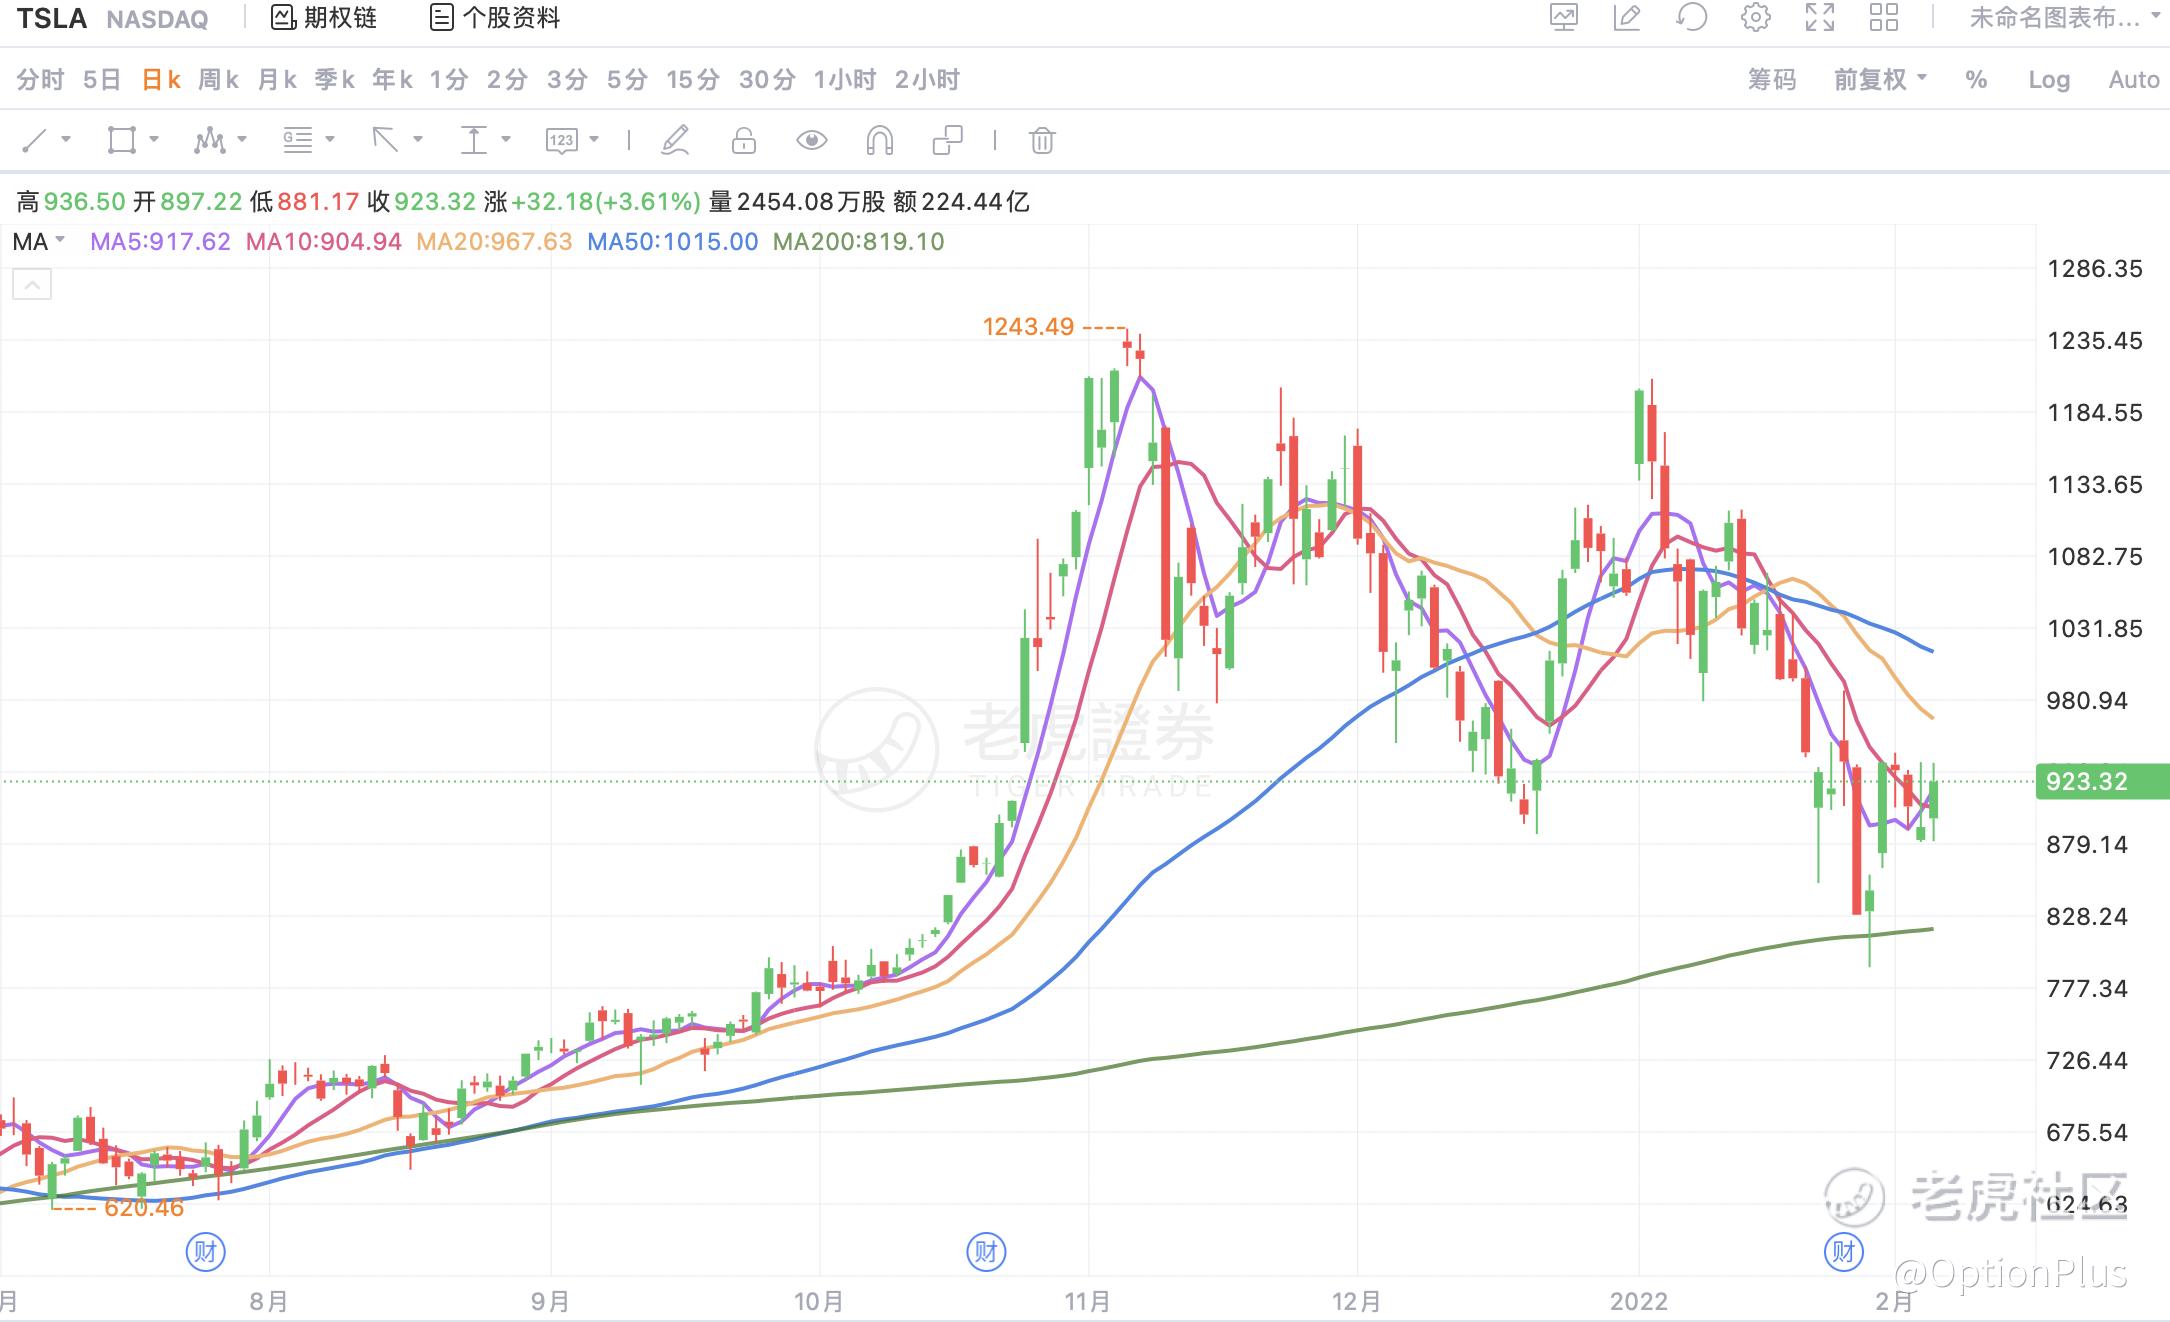Open the 期权链 options chain
This screenshot has width=2170, height=1322.
(324, 18)
